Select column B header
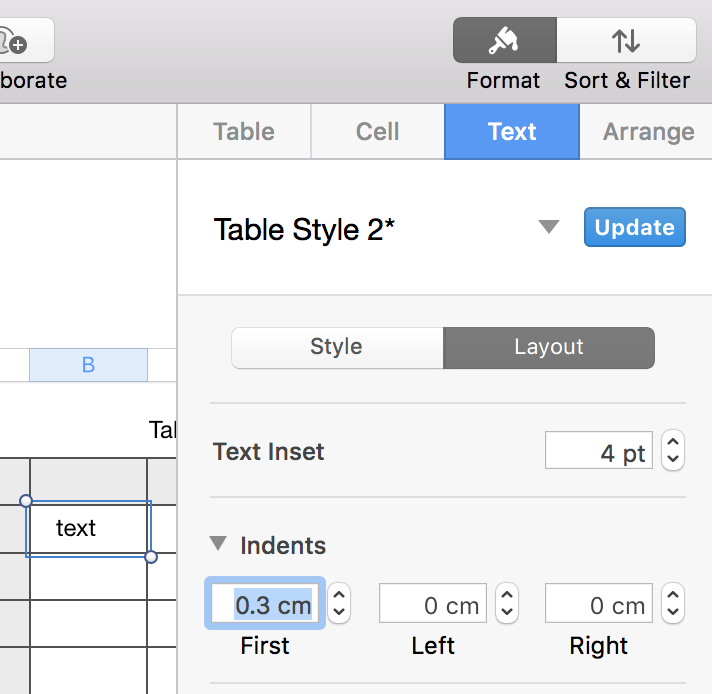Screen dimensions: 712x694 88,366
